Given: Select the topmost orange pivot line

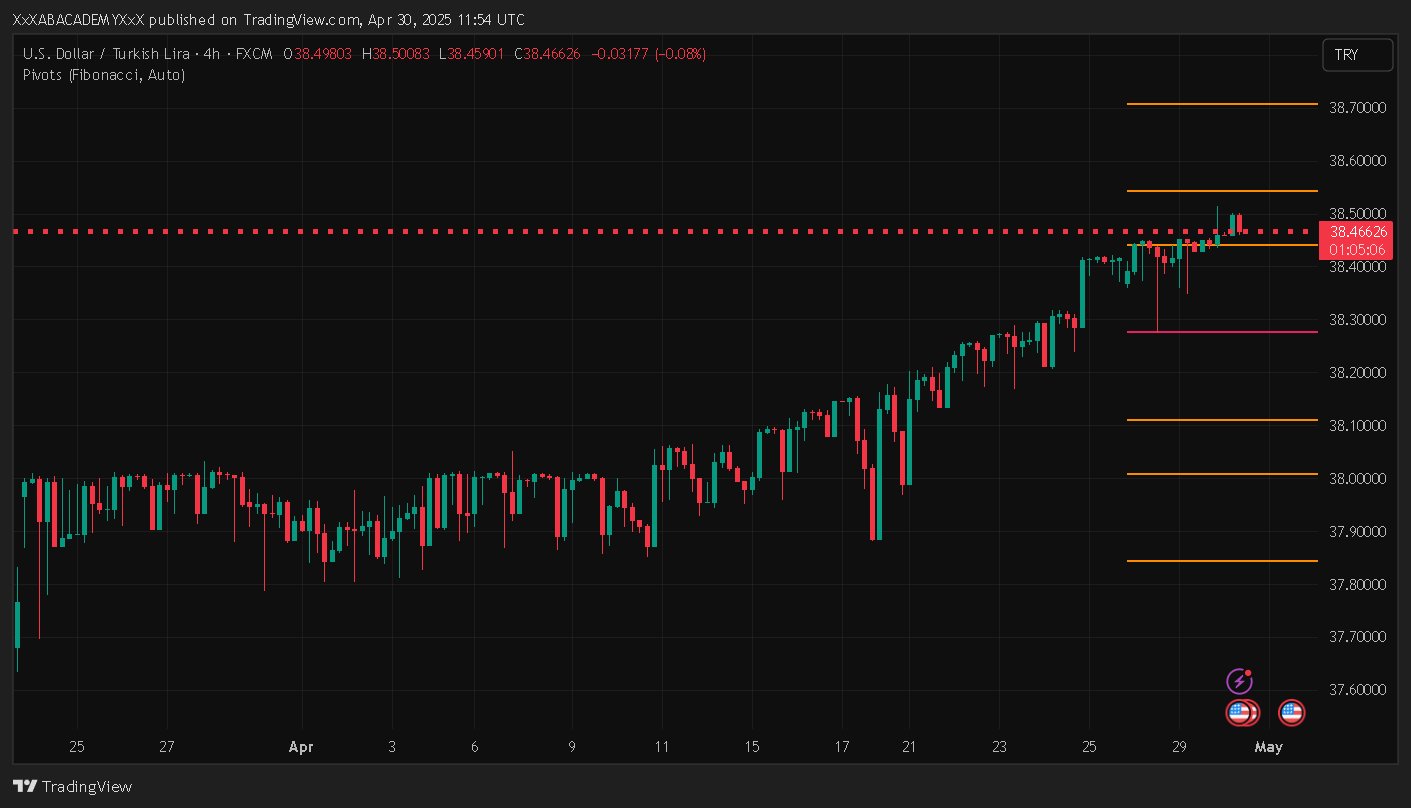Looking at the screenshot, I should [1221, 104].
